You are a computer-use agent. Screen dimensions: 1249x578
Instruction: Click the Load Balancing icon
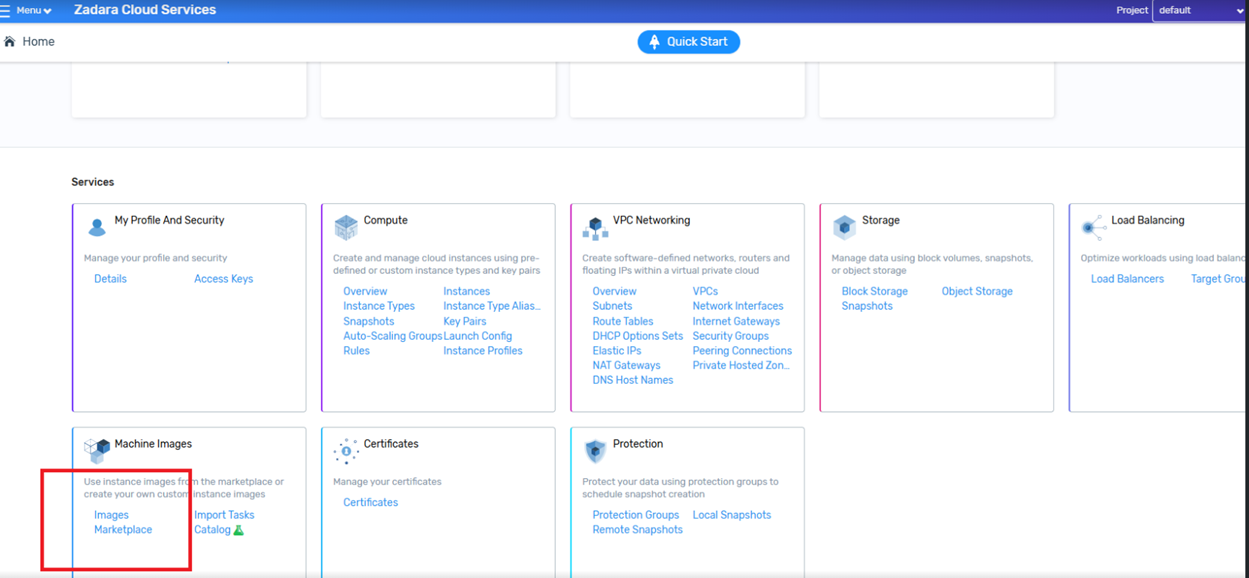(1093, 227)
